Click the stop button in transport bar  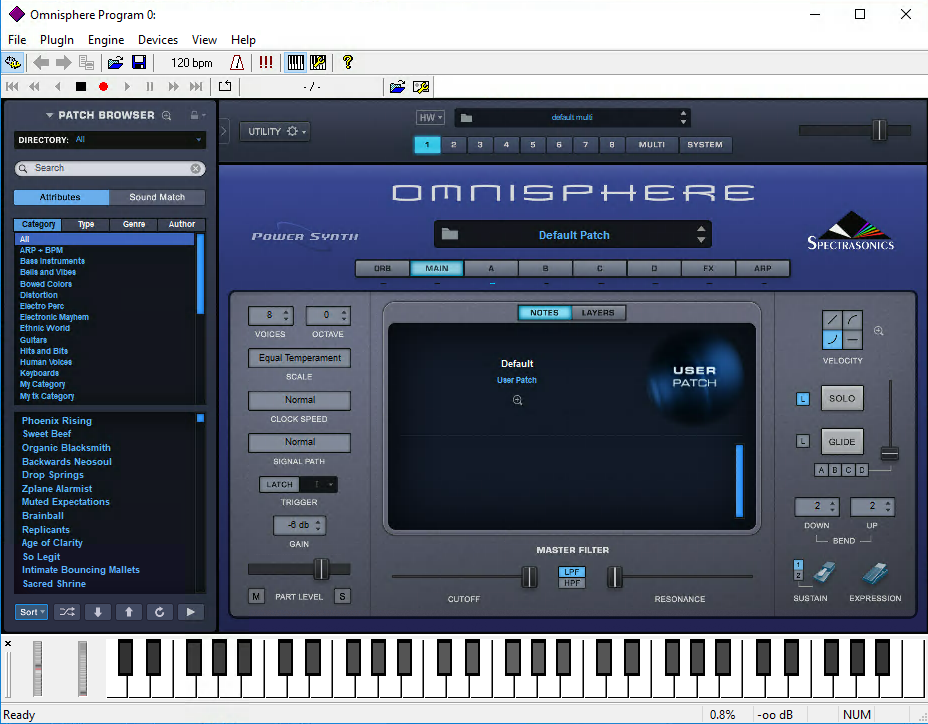81,86
